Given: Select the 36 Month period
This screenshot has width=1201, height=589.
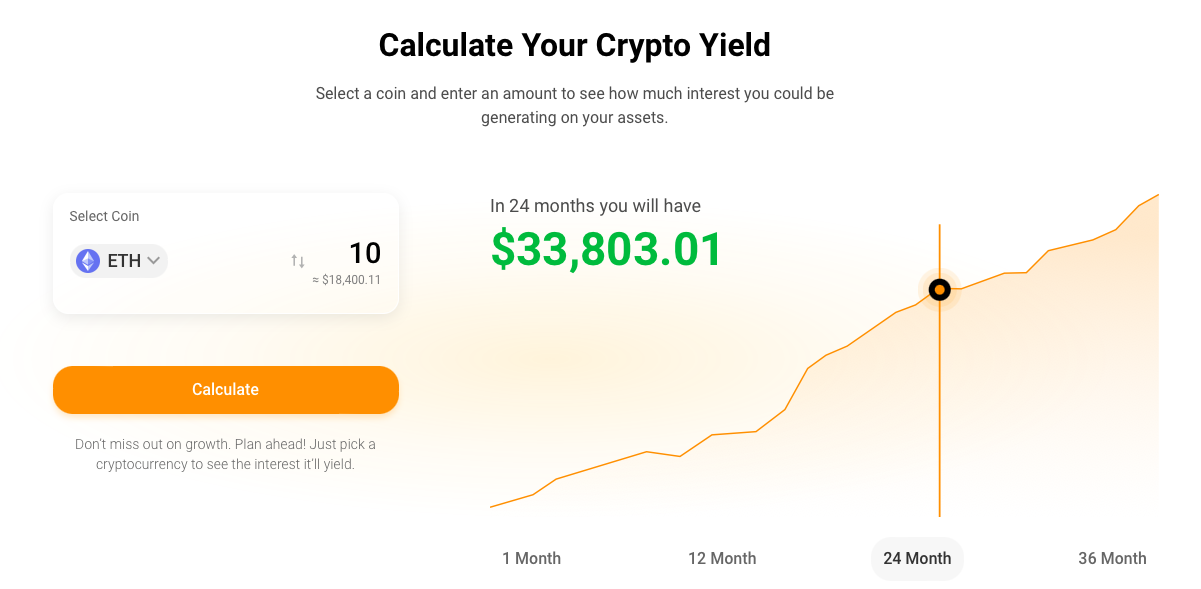Looking at the screenshot, I should (x=1112, y=558).
